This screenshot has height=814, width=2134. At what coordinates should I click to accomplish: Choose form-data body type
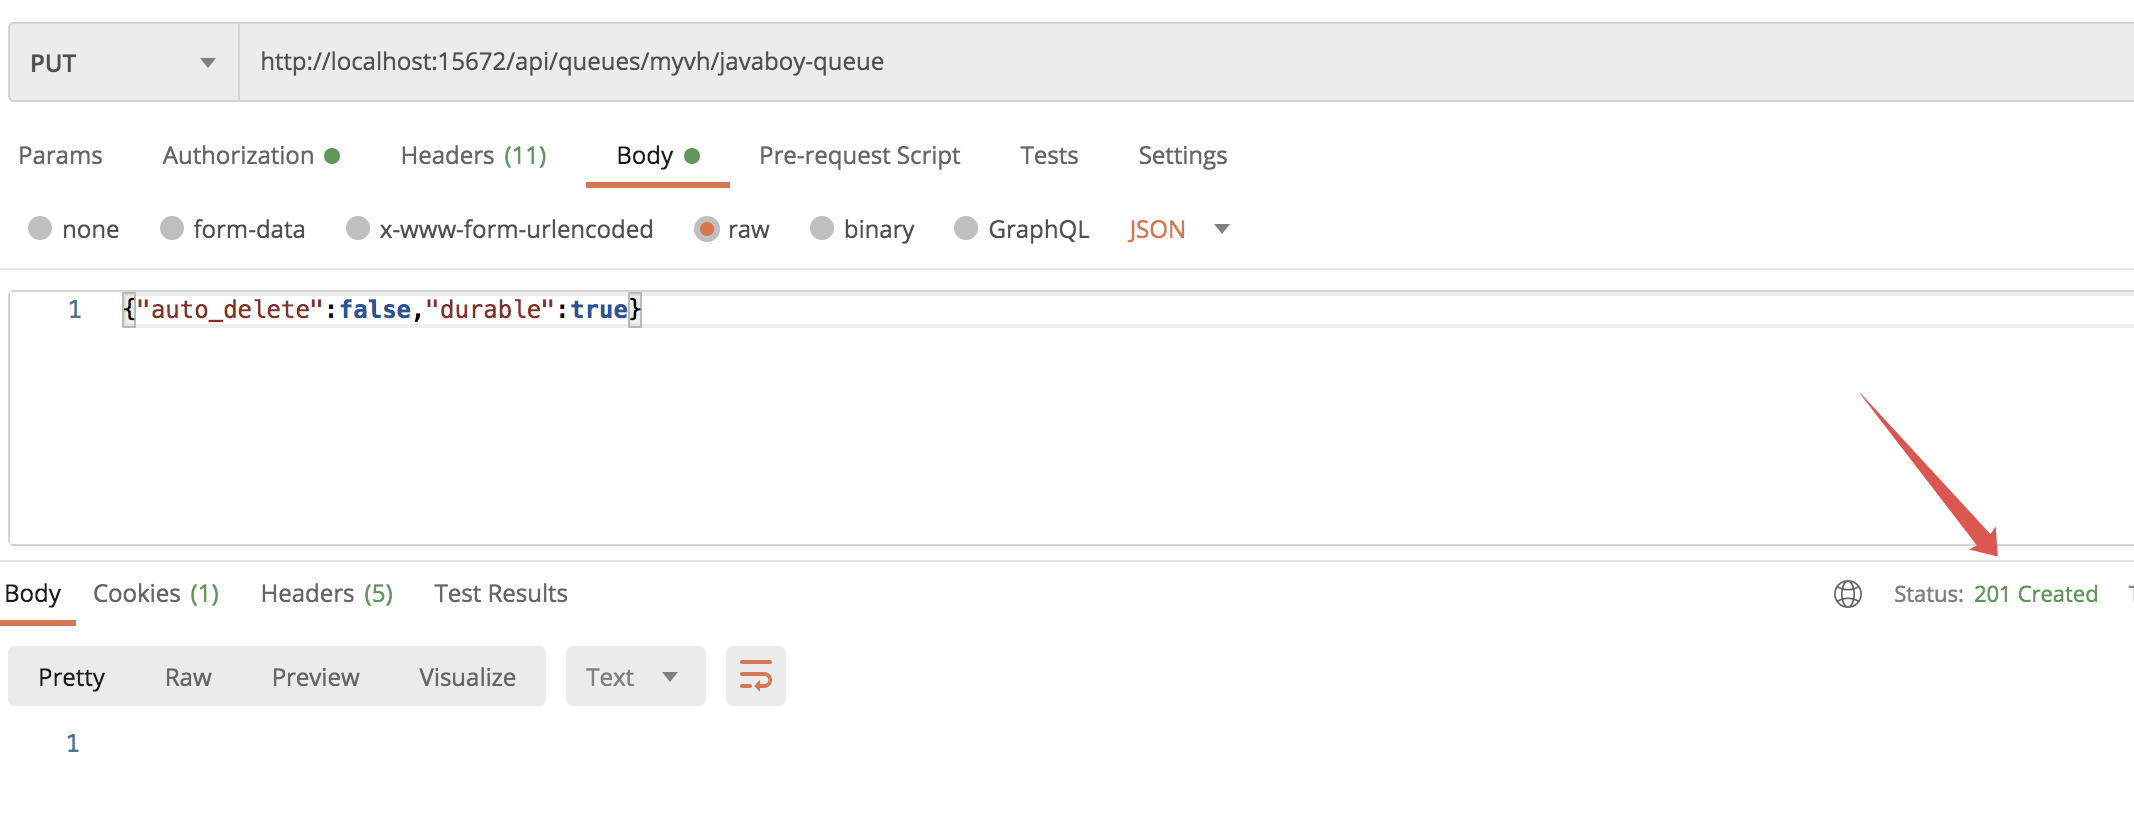pos(172,229)
